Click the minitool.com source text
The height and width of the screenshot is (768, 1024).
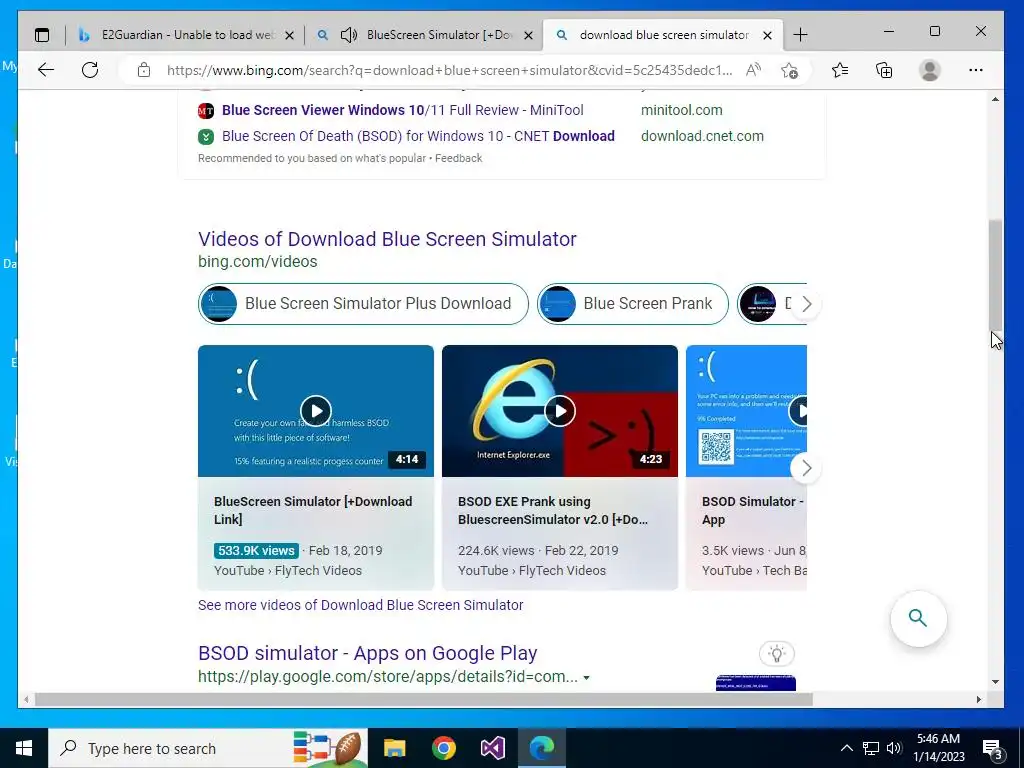[681, 110]
